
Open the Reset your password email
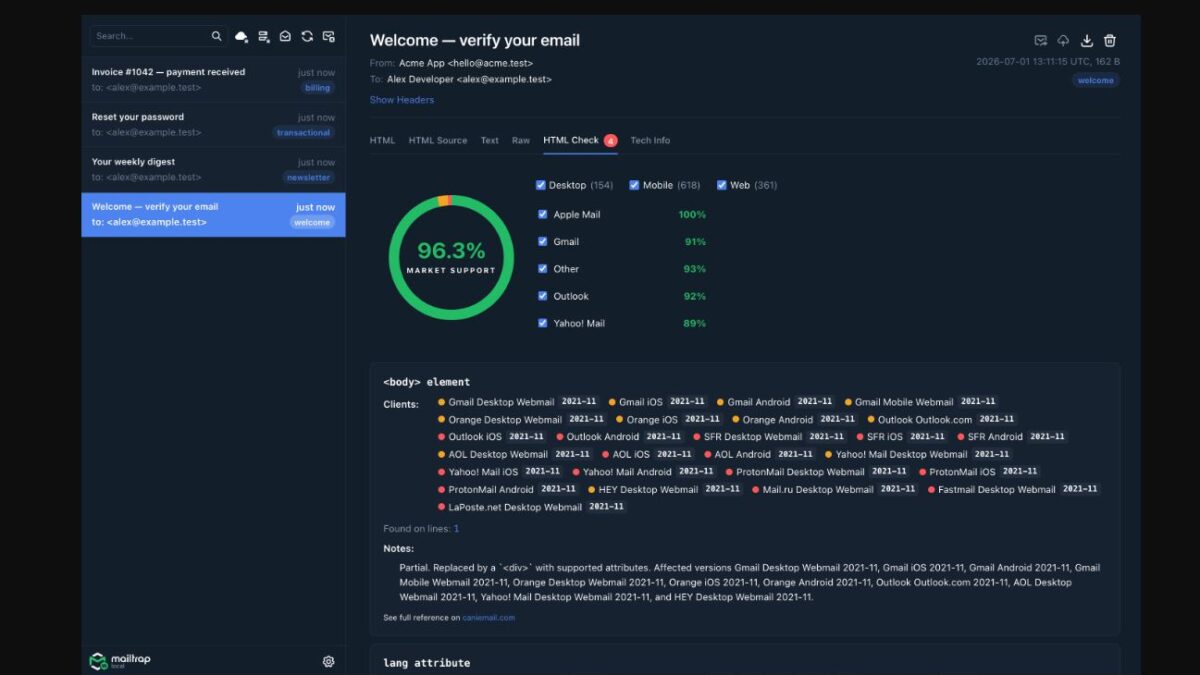pos(213,125)
